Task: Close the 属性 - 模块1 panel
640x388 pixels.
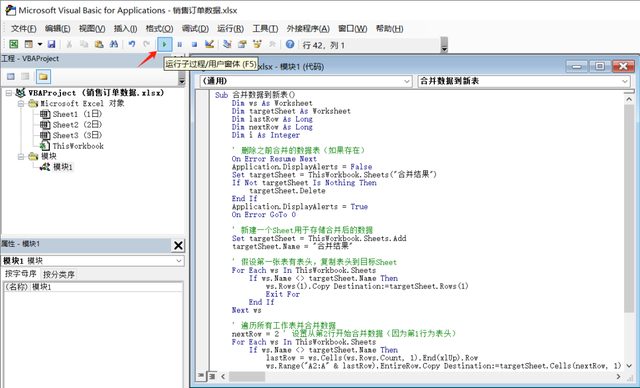Action: pos(178,245)
